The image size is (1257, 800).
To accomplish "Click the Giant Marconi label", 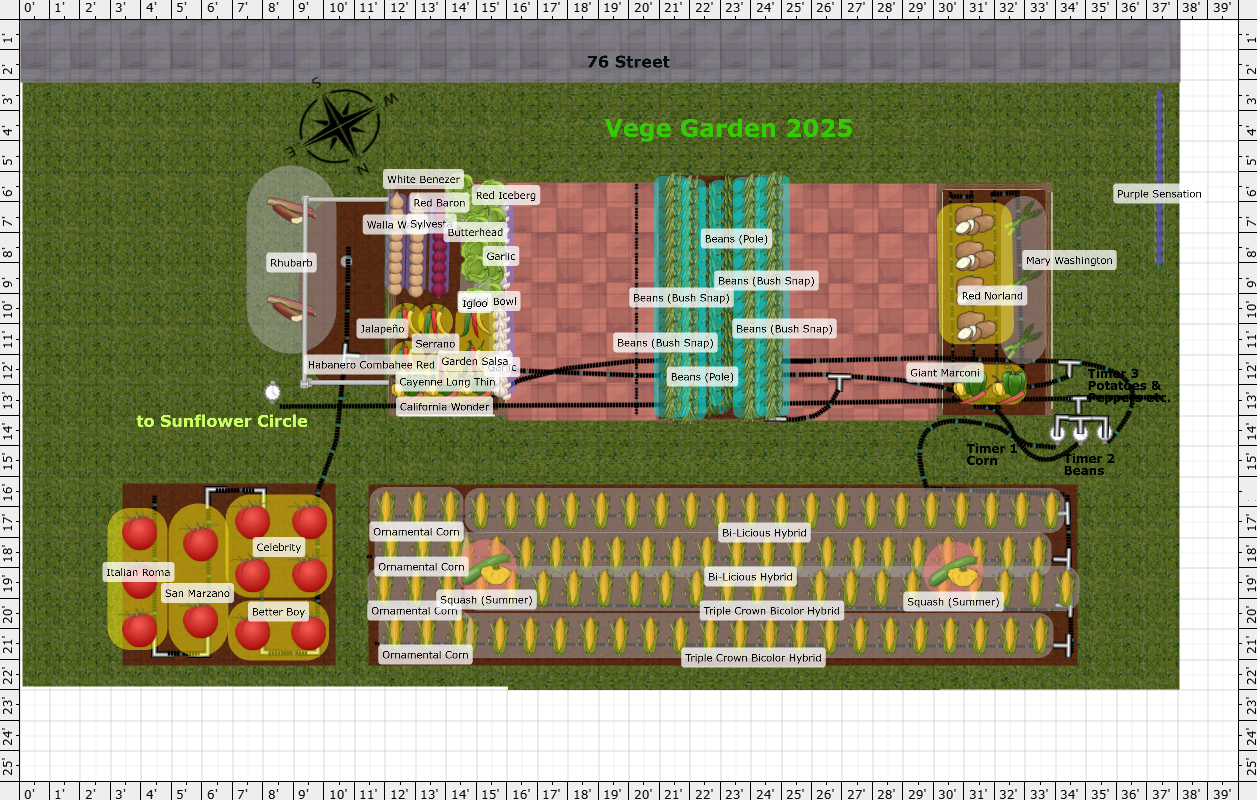I will (x=946, y=372).
